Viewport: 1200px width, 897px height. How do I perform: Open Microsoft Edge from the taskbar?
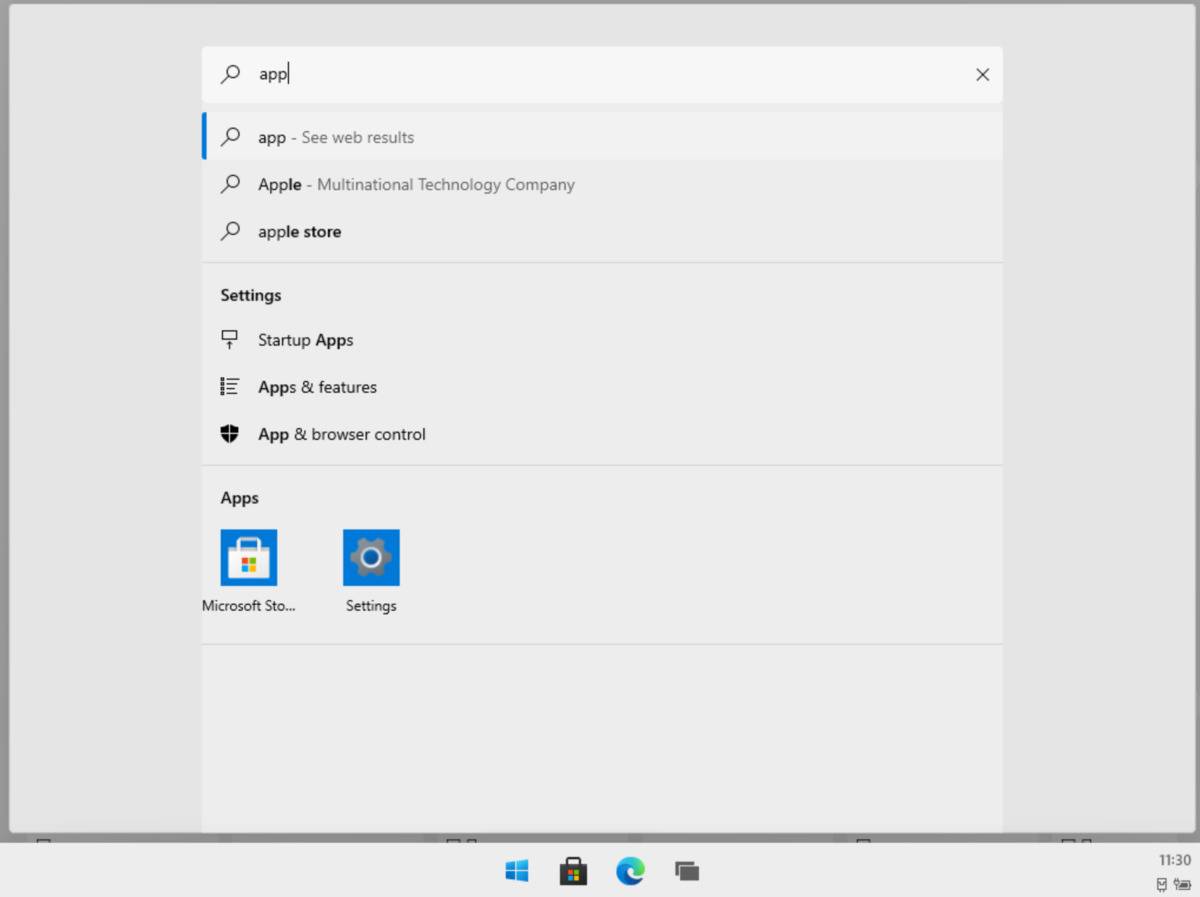630,871
